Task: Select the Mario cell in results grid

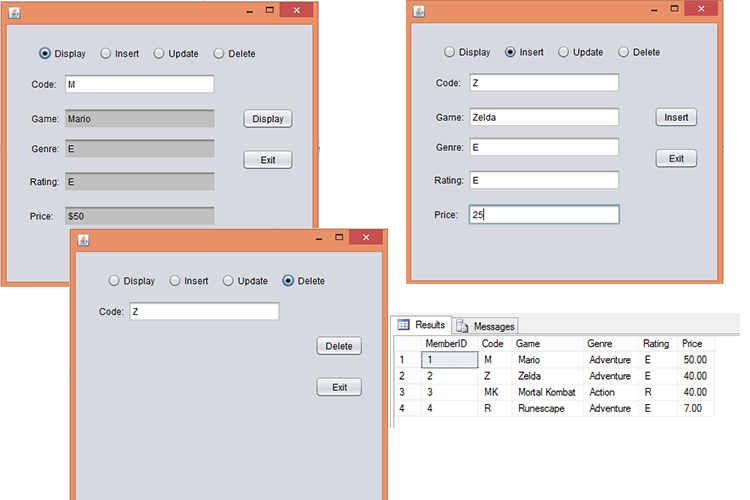Action: 547,360
